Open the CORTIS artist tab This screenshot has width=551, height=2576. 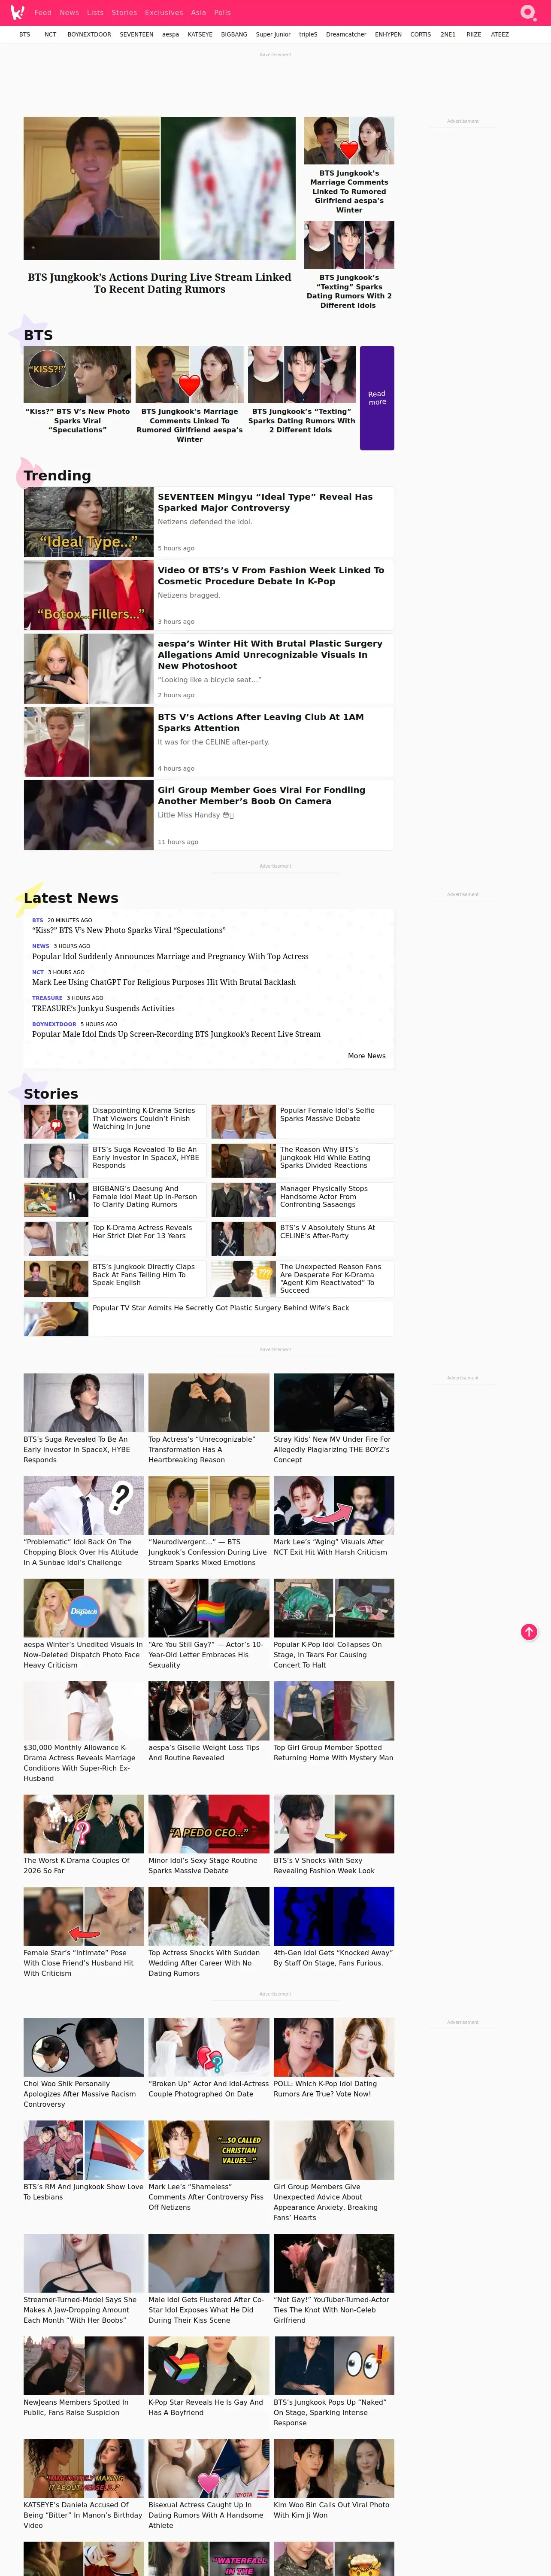pyautogui.click(x=421, y=34)
